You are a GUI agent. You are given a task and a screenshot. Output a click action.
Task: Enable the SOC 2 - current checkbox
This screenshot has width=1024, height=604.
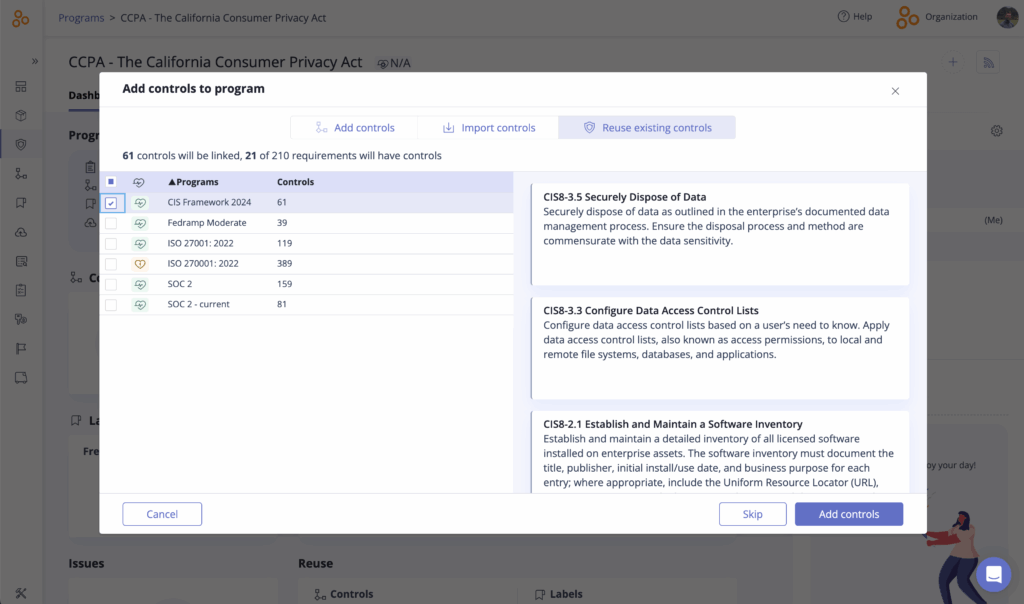(x=111, y=305)
